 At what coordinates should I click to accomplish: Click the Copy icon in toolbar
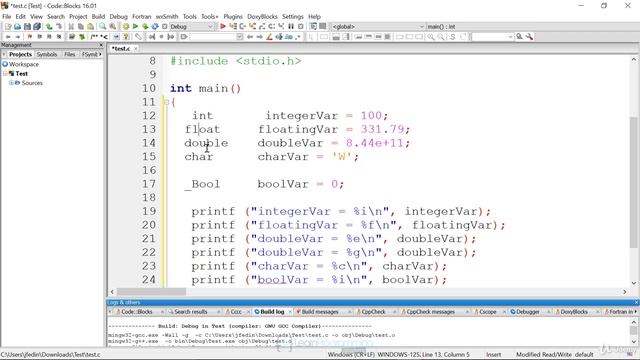tap(81, 27)
